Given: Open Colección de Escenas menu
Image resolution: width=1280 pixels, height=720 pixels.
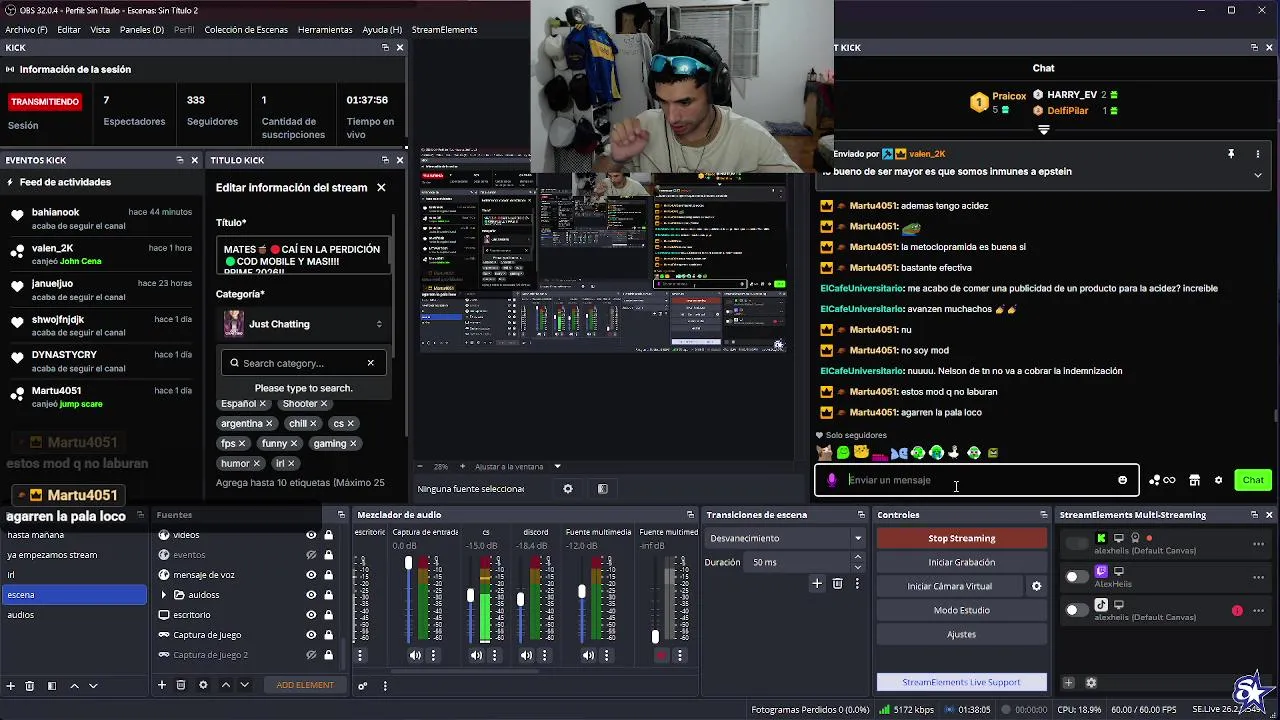Looking at the screenshot, I should (x=246, y=30).
